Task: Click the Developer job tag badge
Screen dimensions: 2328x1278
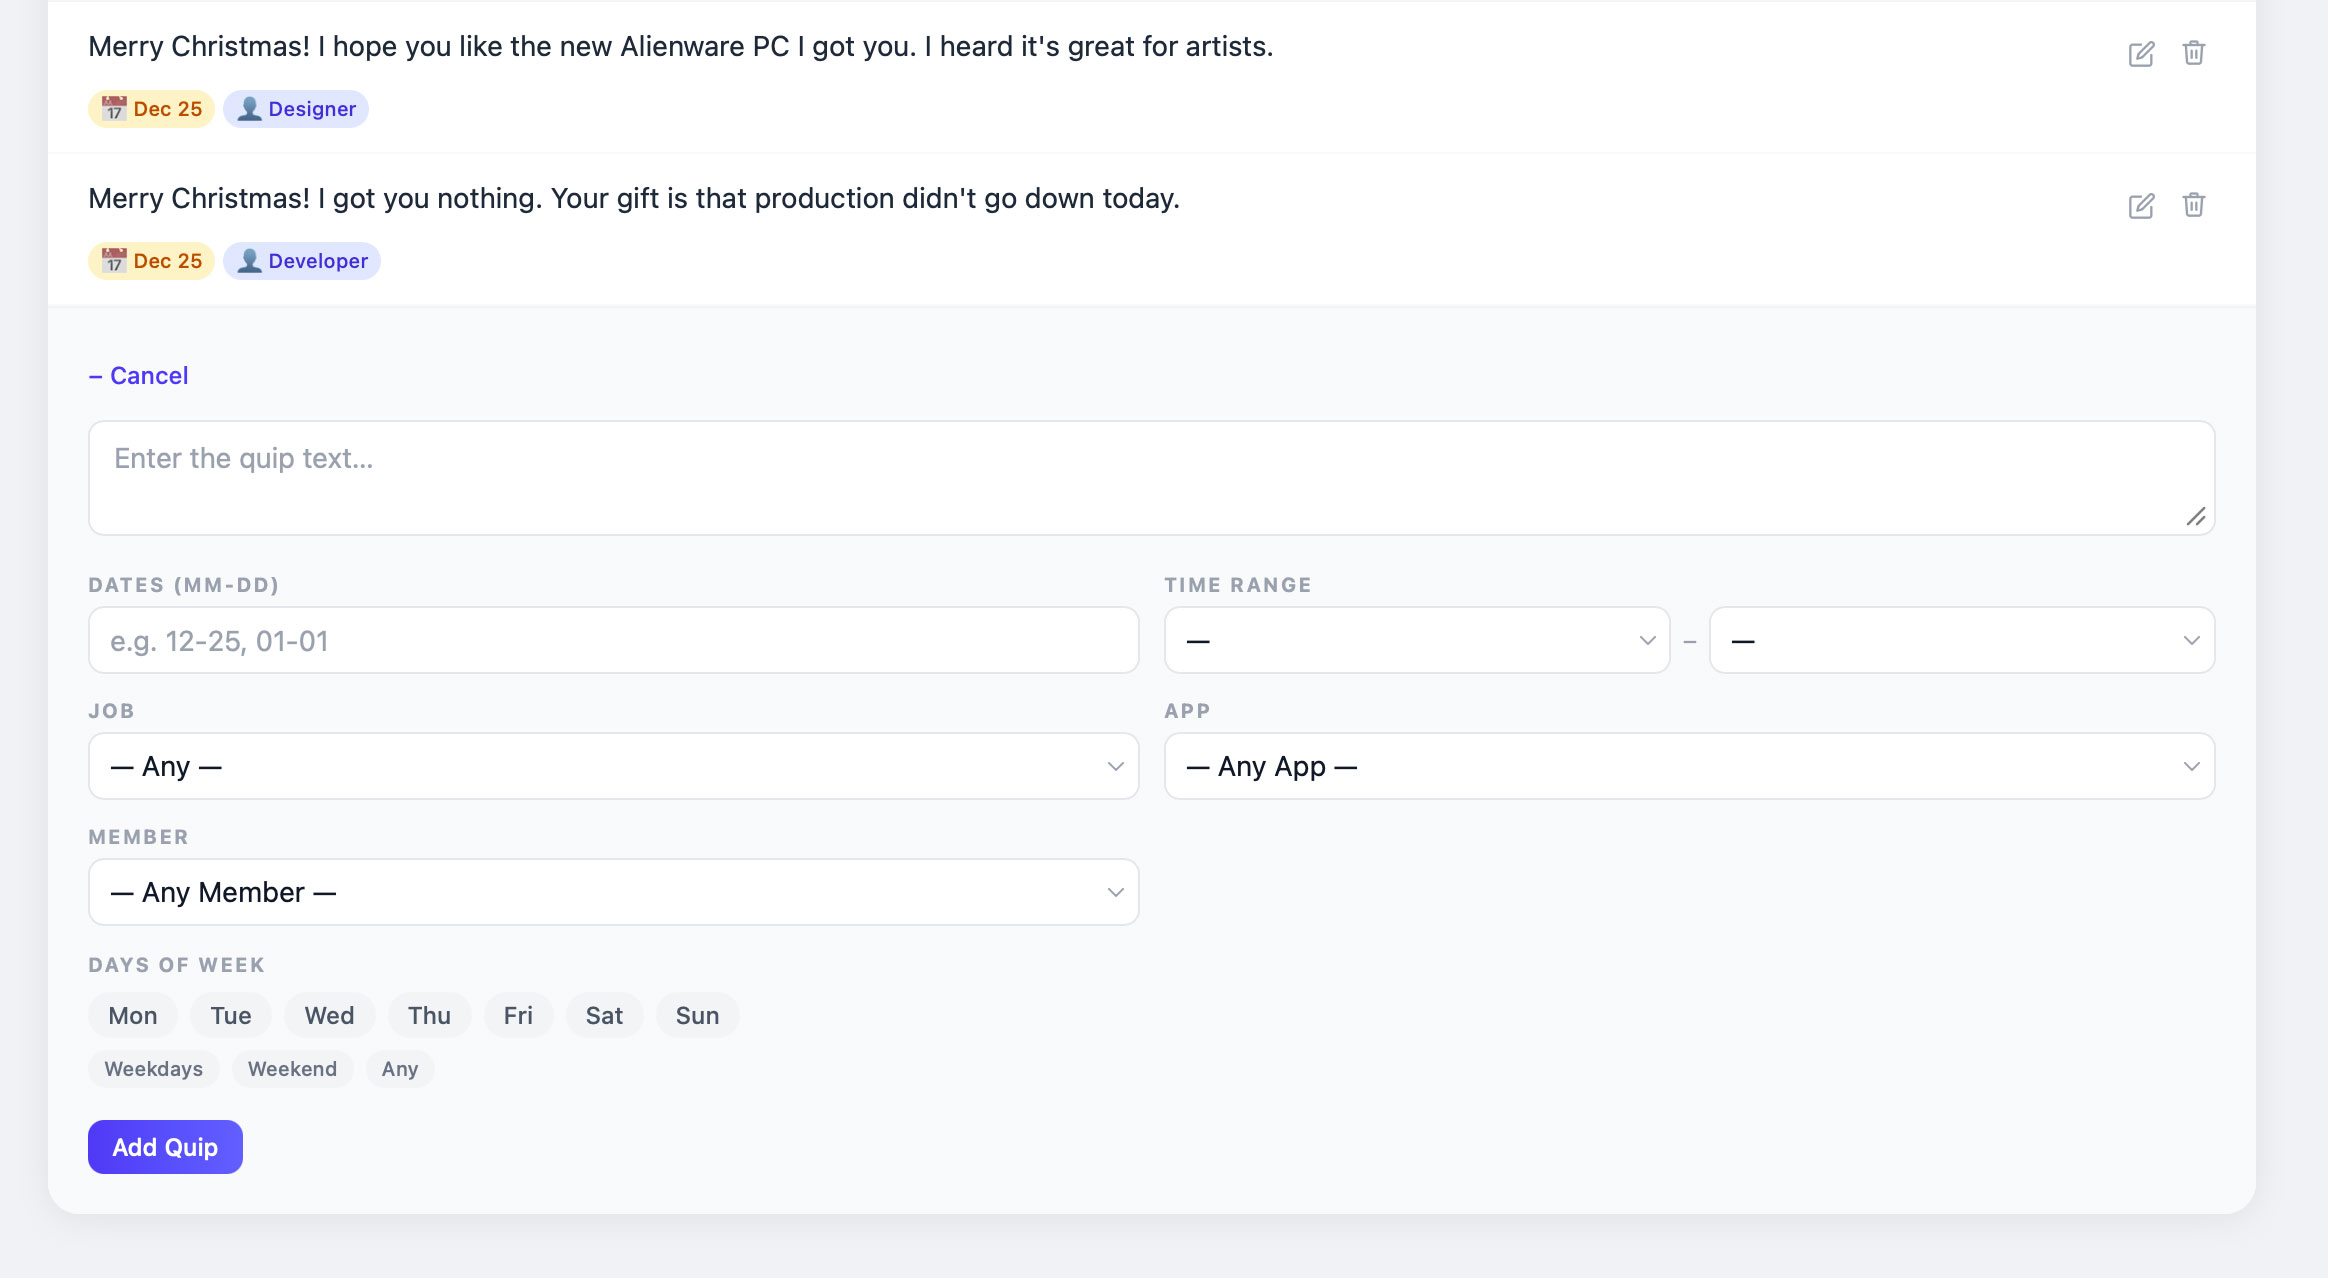Action: coord(302,261)
